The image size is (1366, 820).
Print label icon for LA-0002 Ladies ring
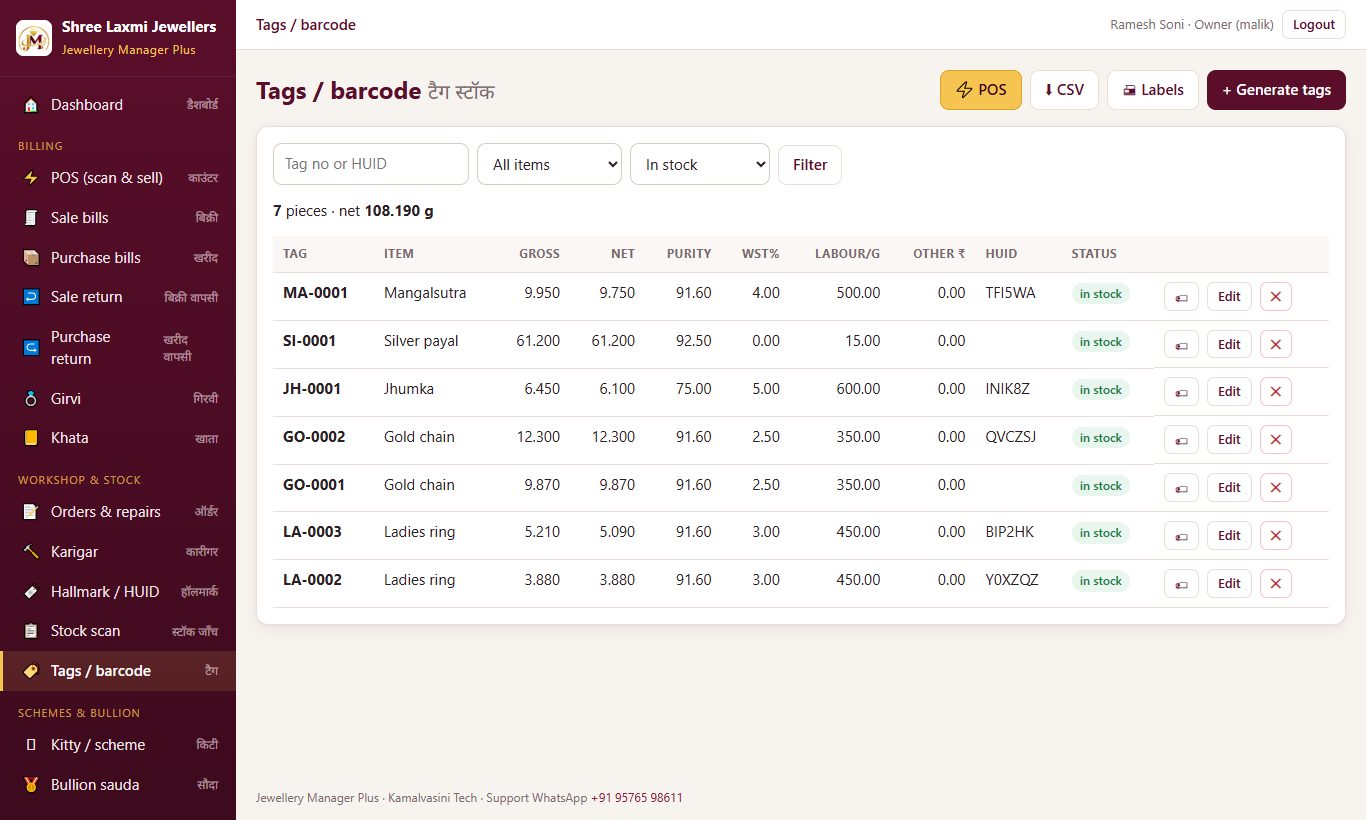click(1181, 584)
